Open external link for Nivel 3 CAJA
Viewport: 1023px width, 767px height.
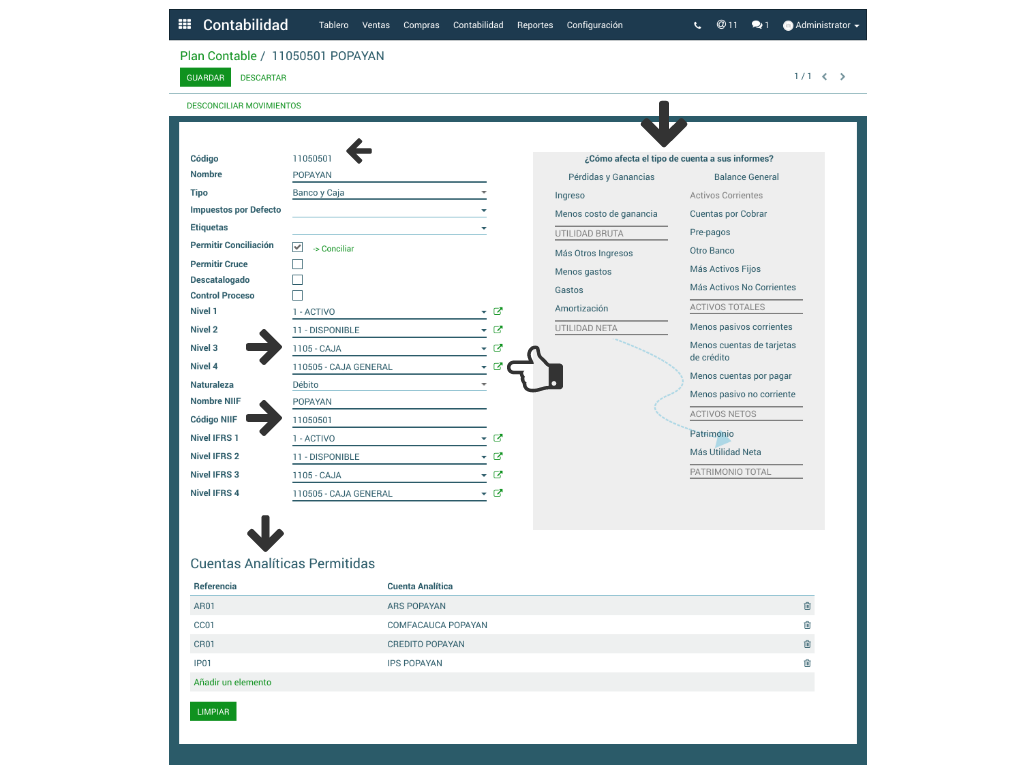(x=498, y=348)
